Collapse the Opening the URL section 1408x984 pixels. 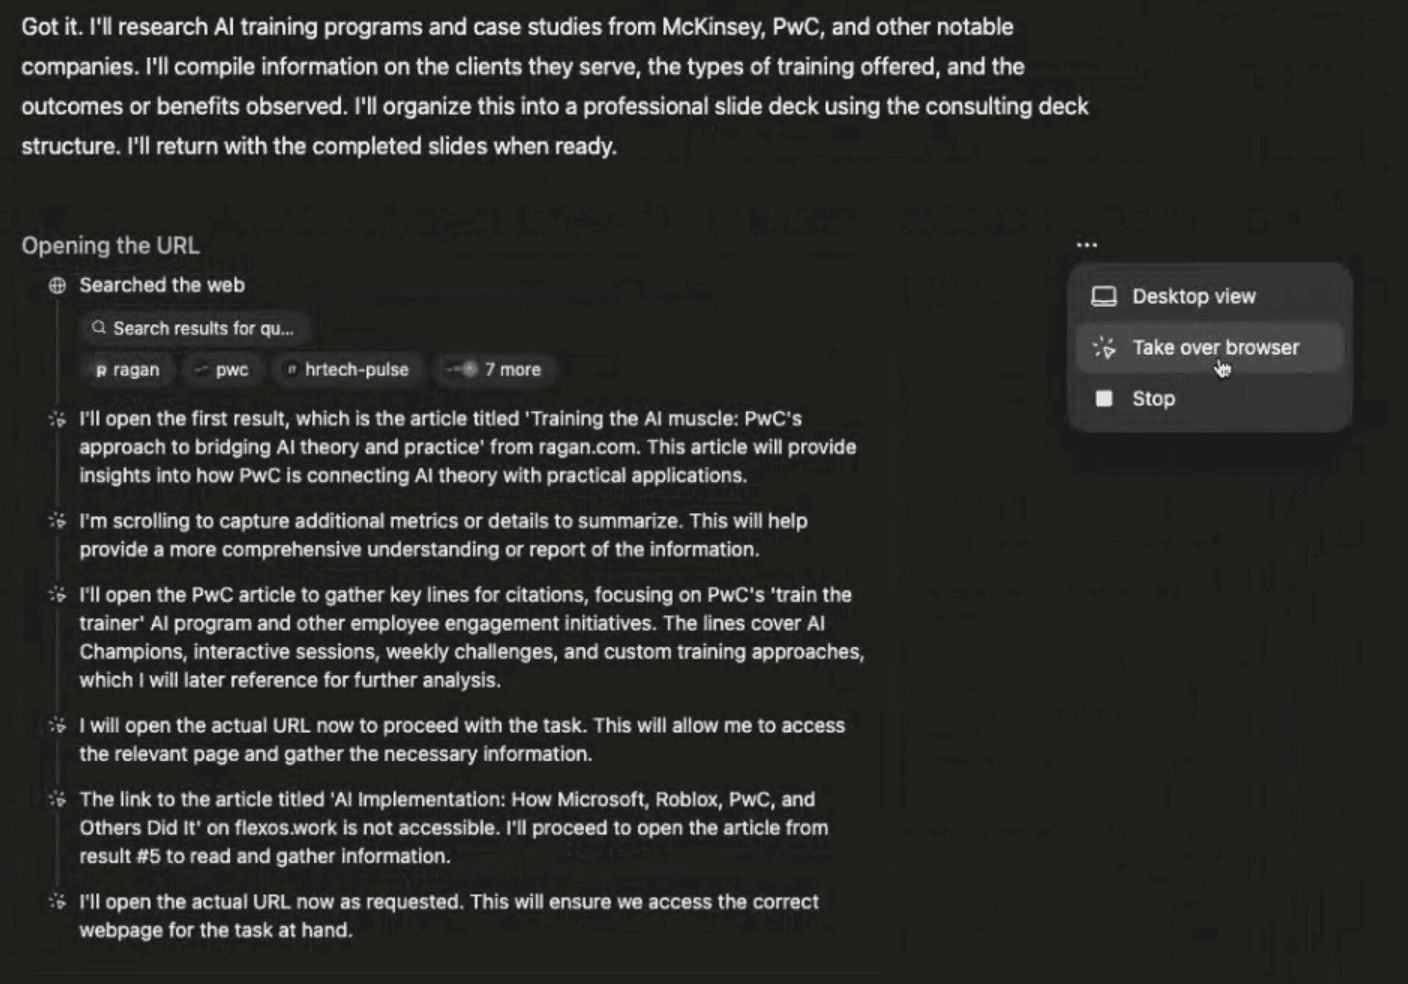110,245
